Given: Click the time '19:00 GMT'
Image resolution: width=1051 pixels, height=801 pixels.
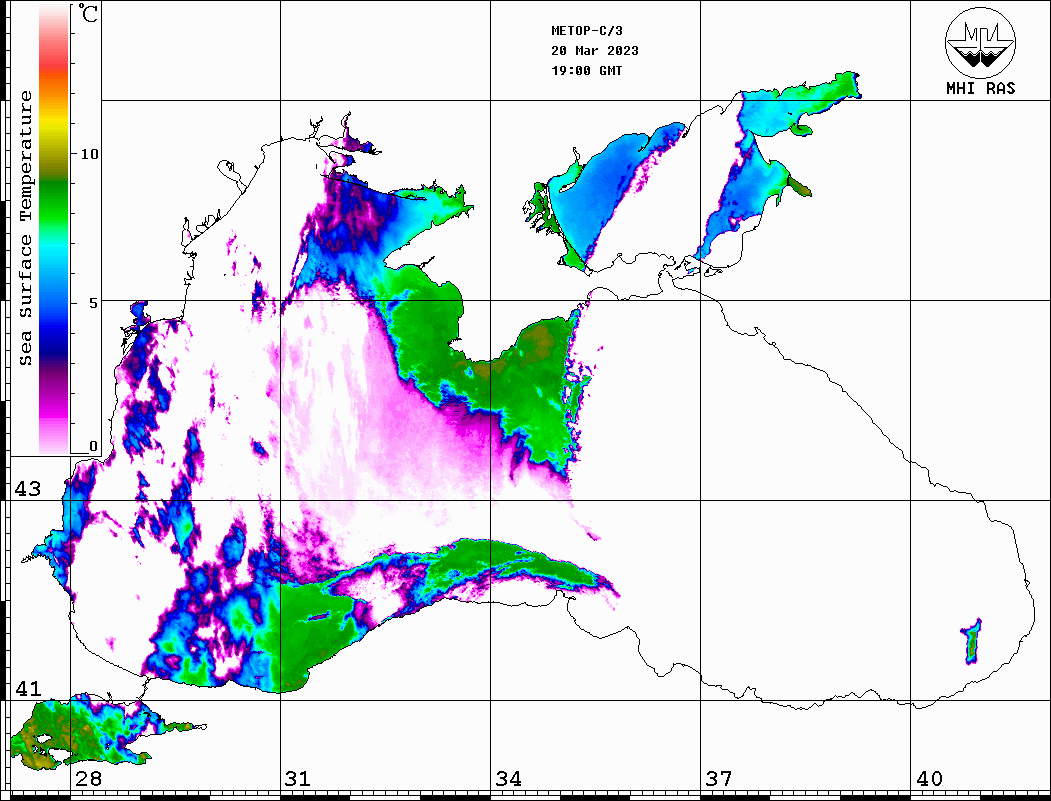Looking at the screenshot, I should pyautogui.click(x=586, y=71).
